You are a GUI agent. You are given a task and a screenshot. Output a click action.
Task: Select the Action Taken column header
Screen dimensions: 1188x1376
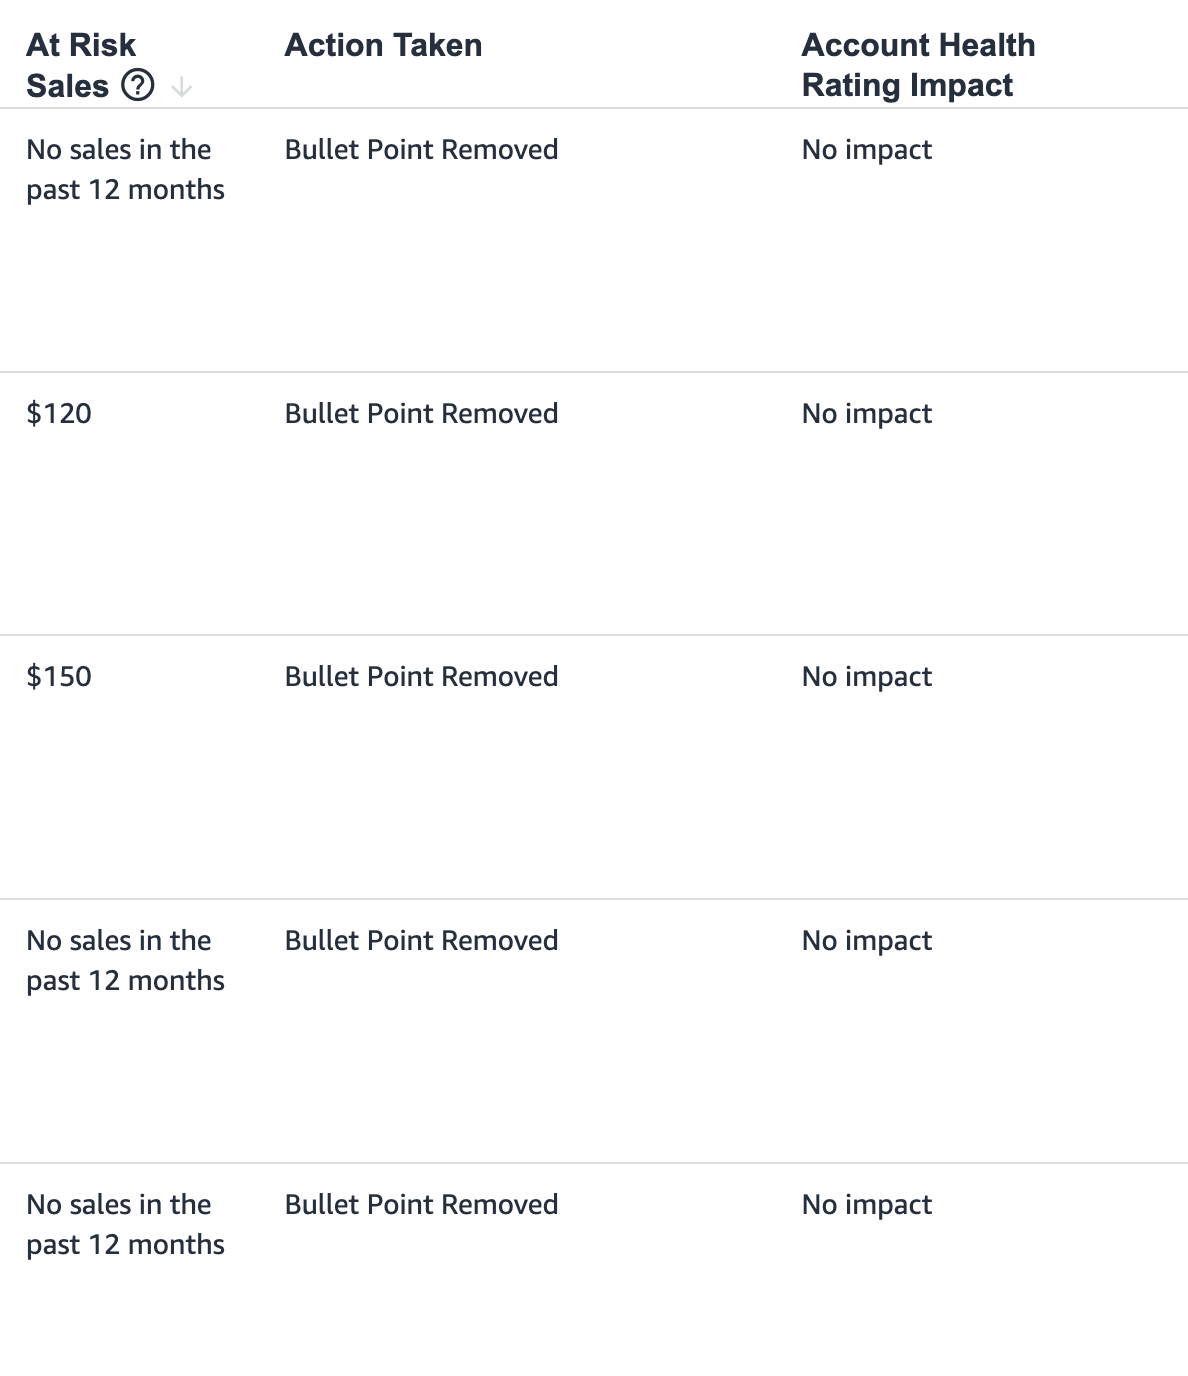pyautogui.click(x=383, y=45)
